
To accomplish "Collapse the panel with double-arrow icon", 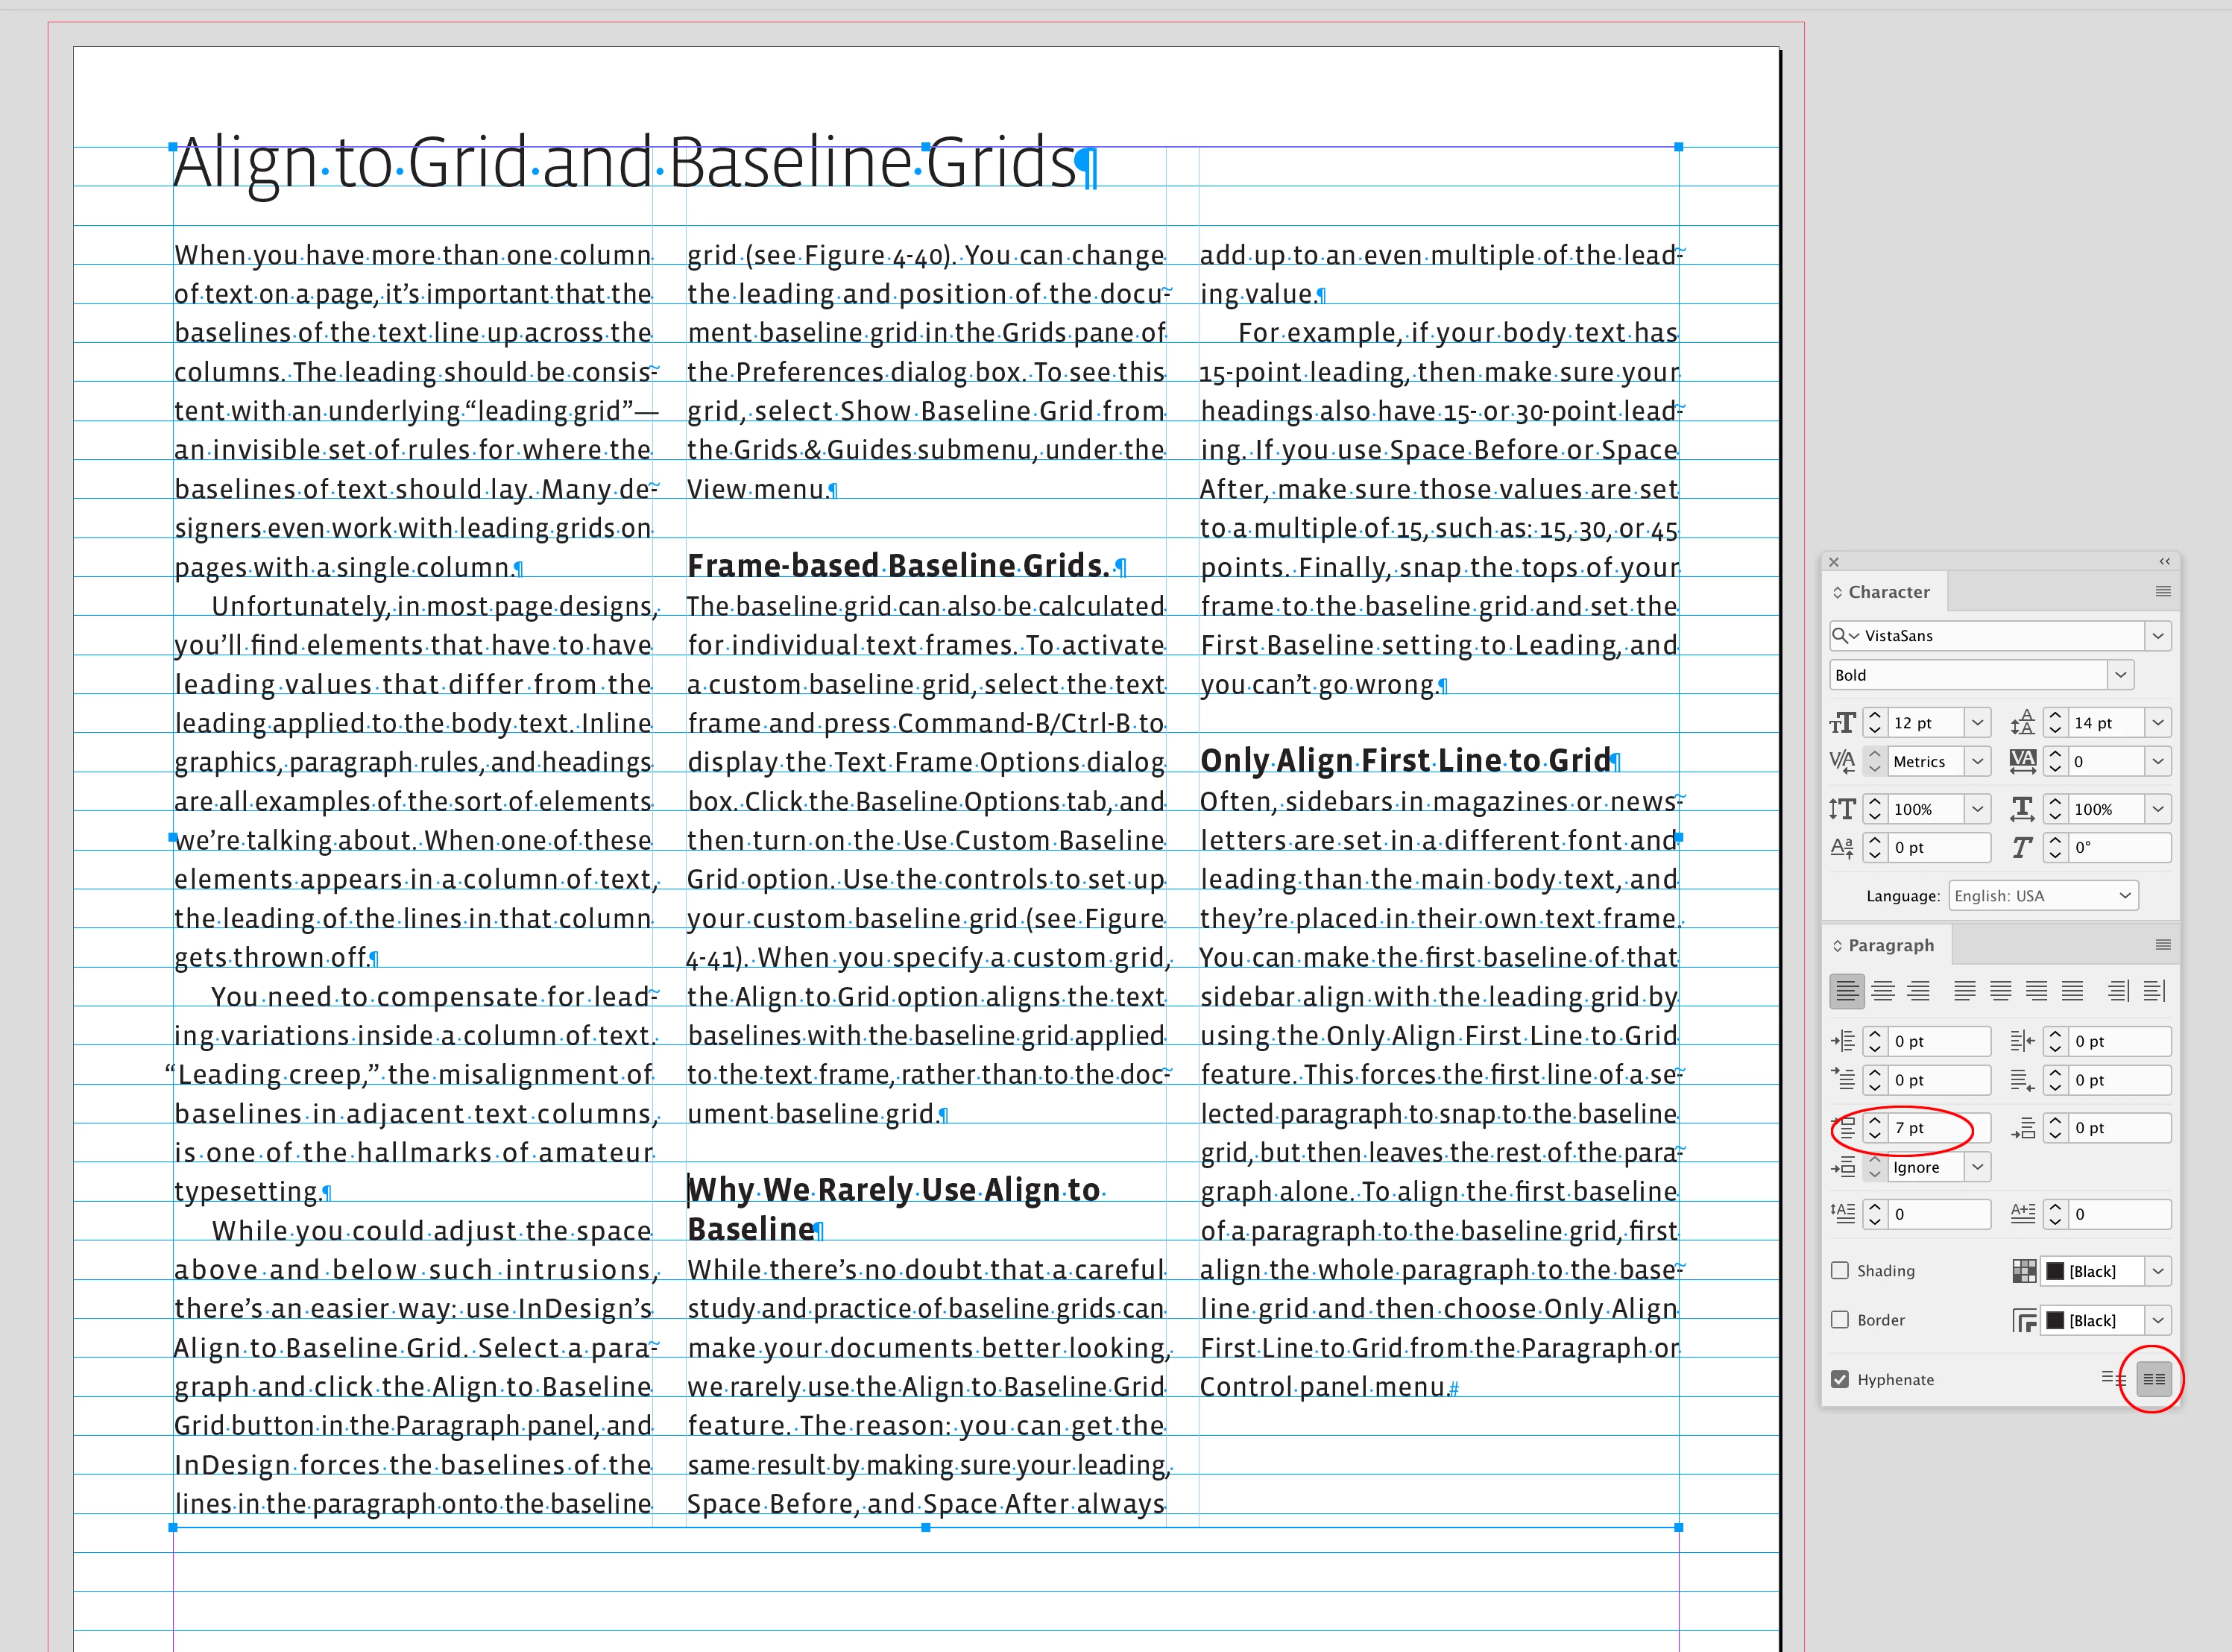I will (2164, 562).
